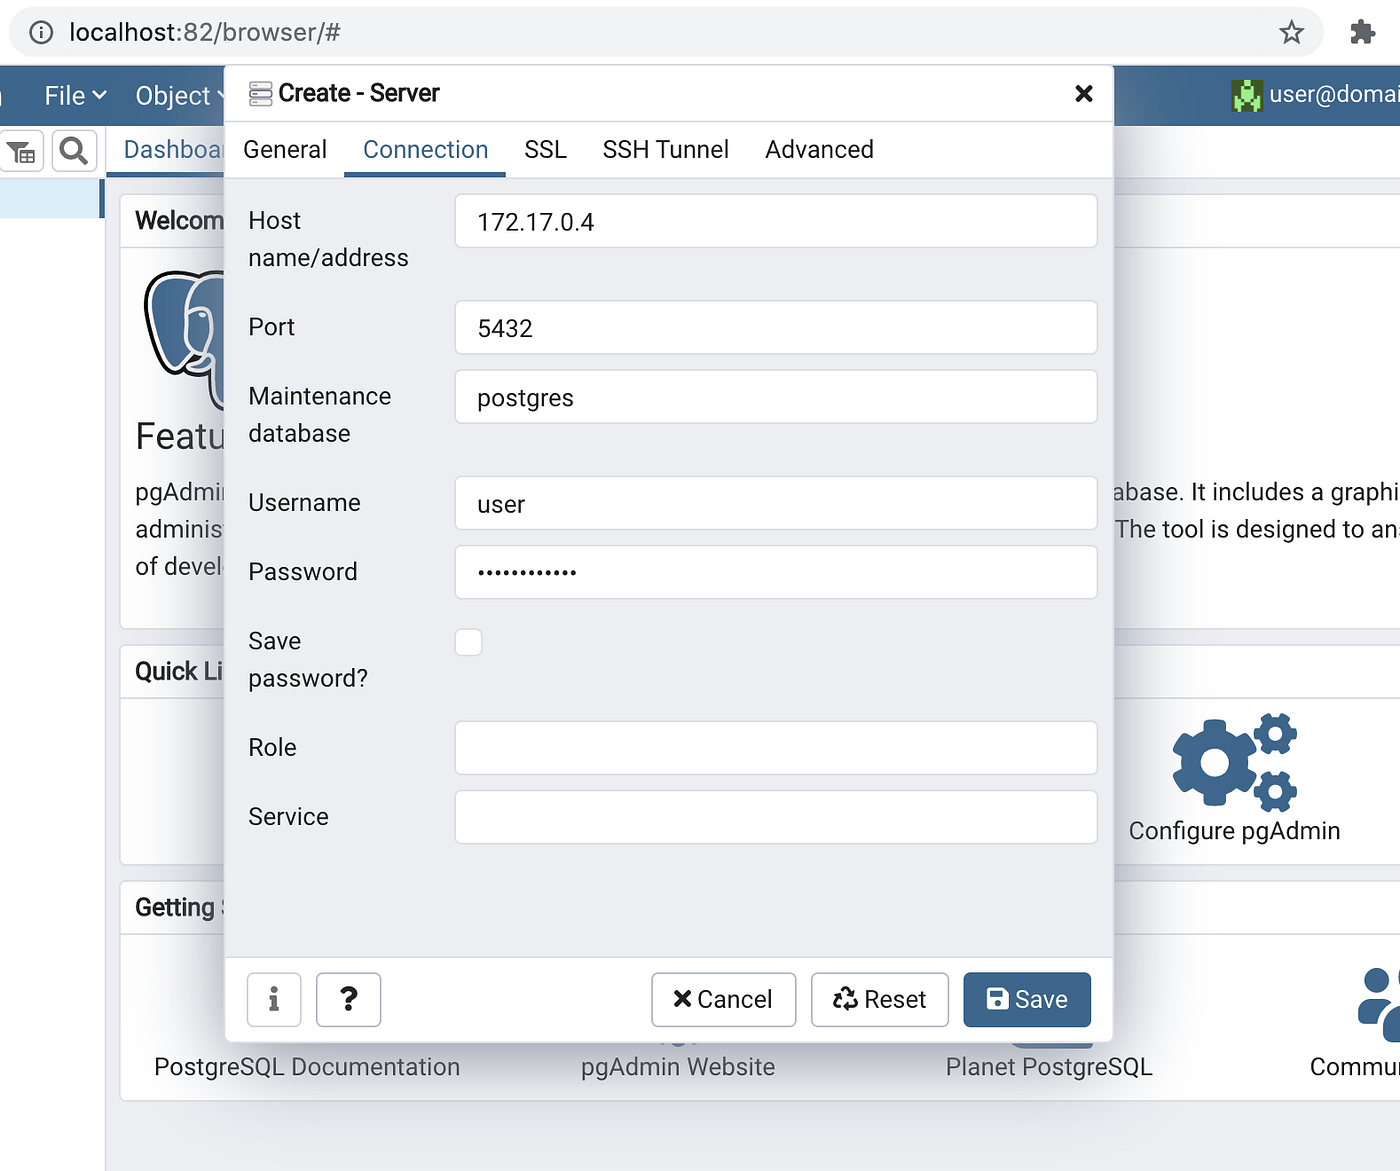The height and width of the screenshot is (1171, 1400).
Task: Click the info button in dialog footer
Action: (274, 999)
